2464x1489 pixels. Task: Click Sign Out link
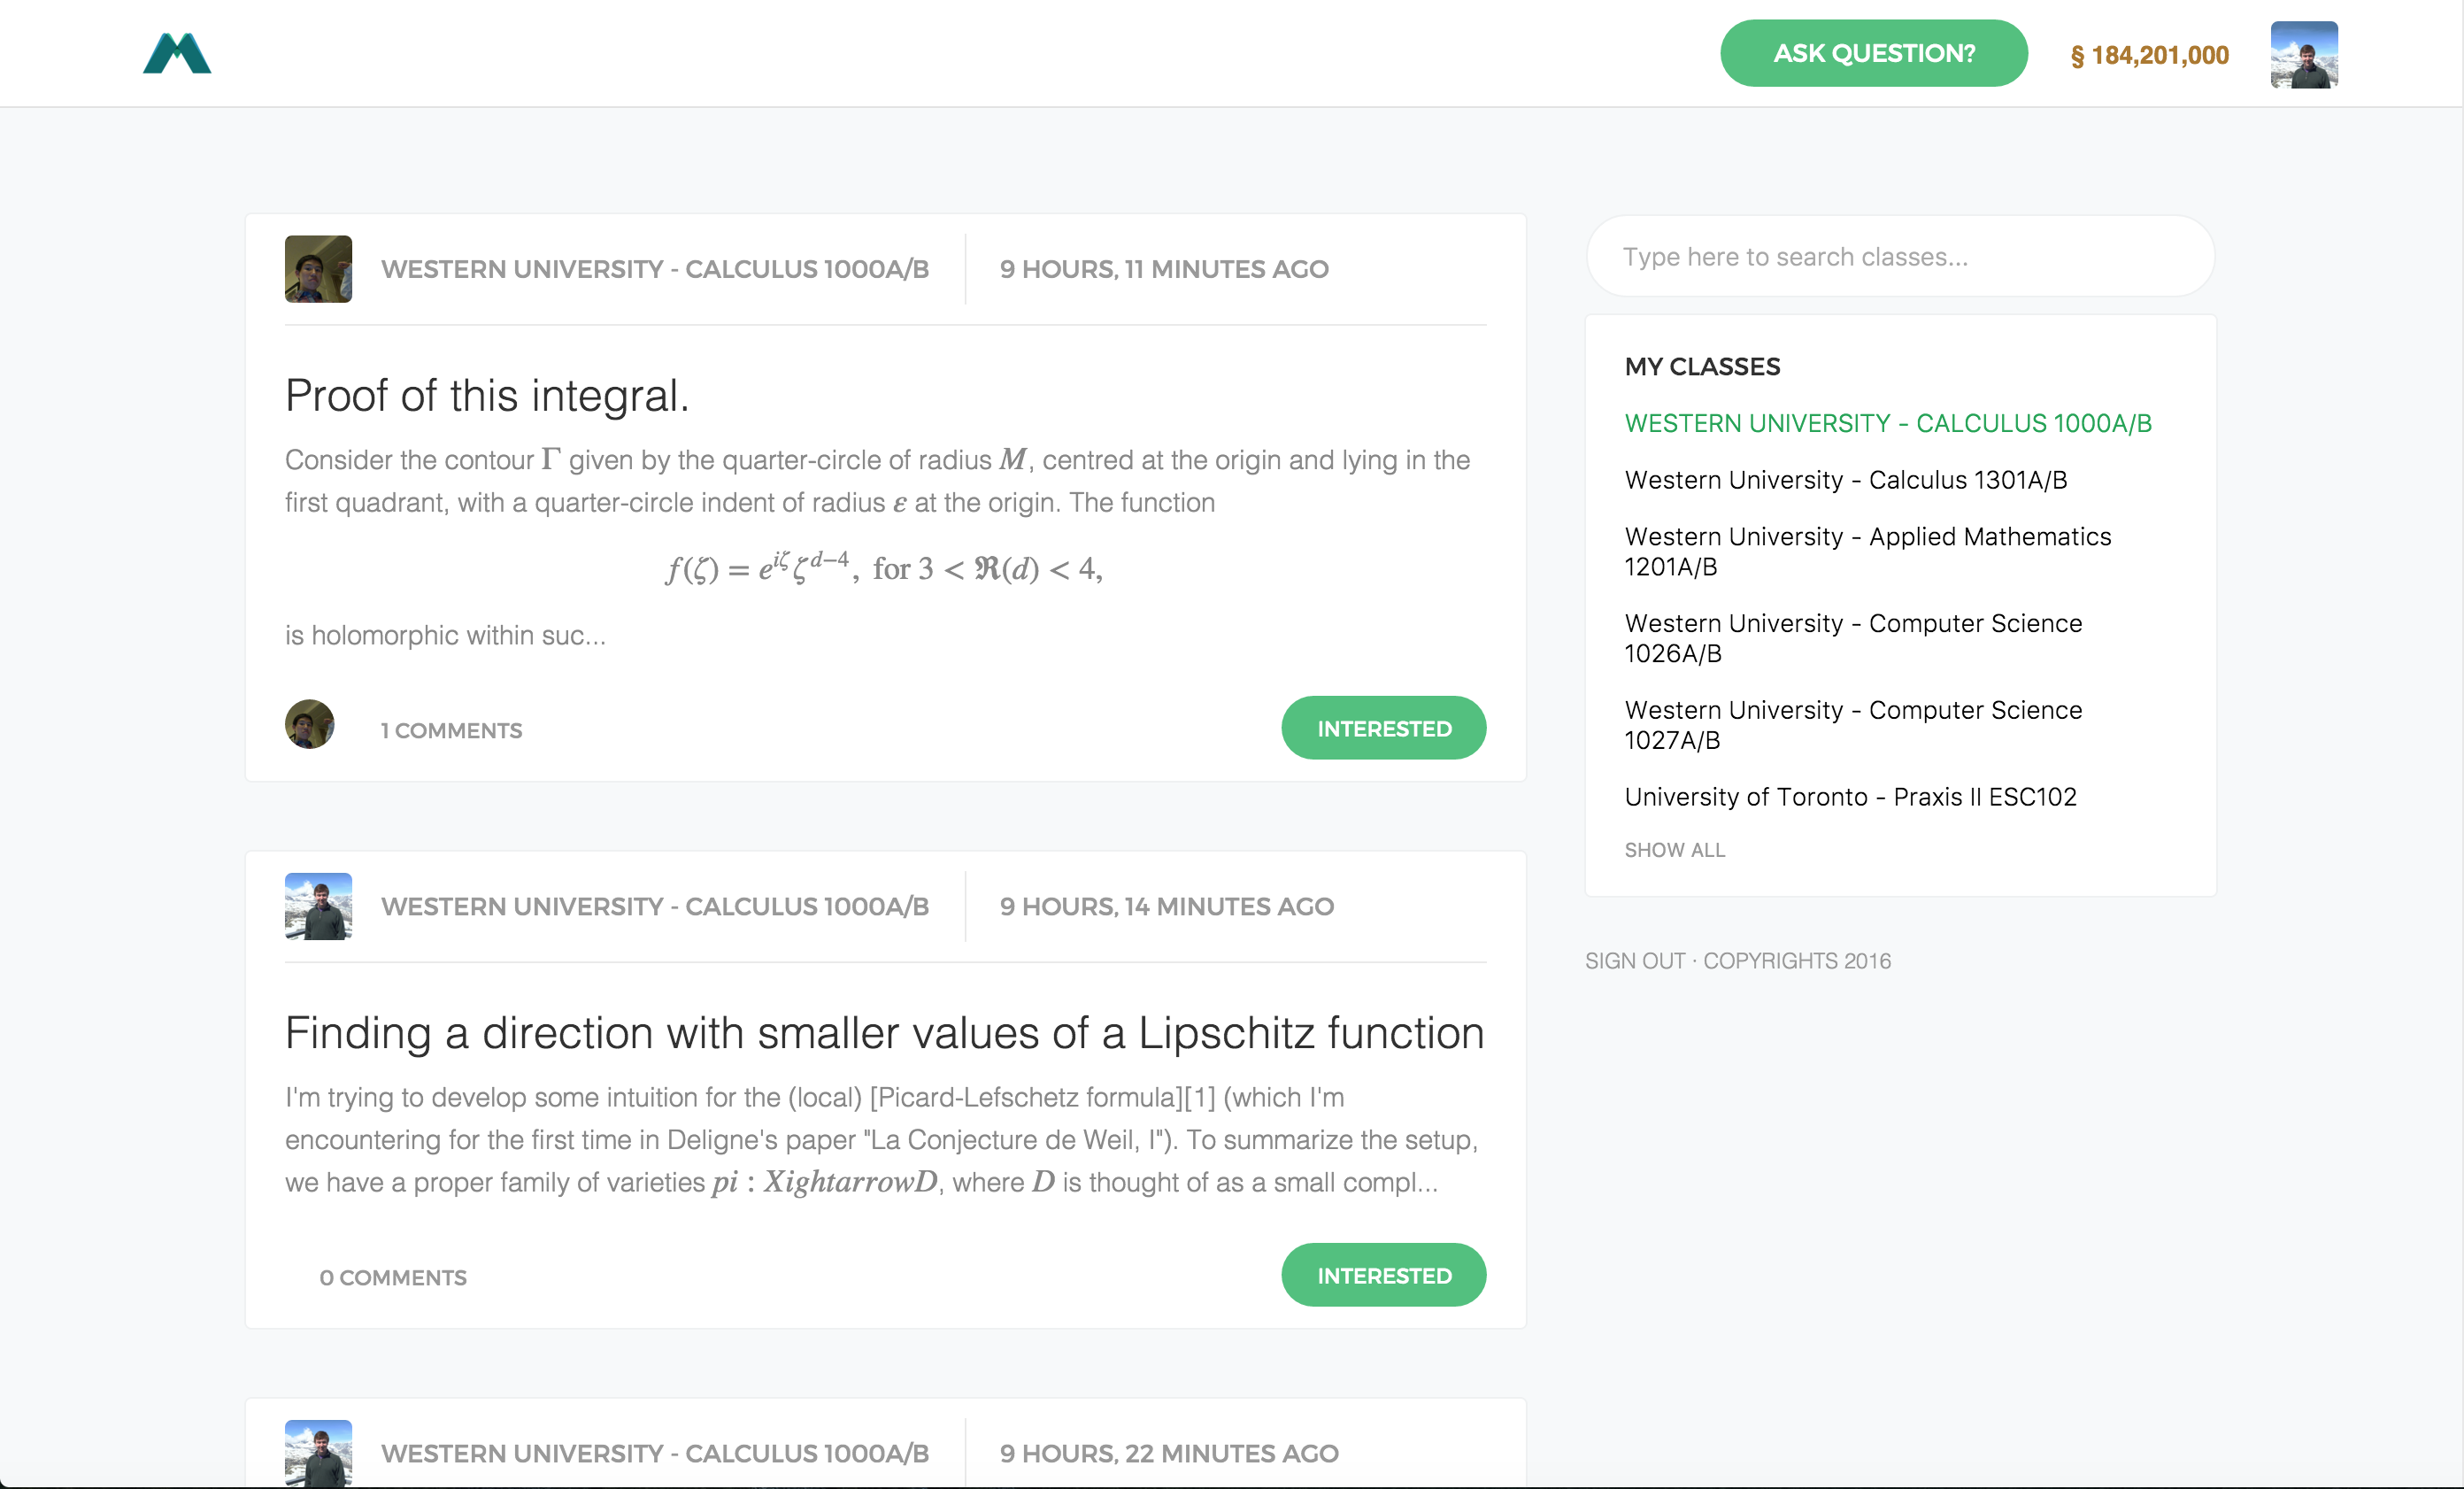click(x=1634, y=961)
